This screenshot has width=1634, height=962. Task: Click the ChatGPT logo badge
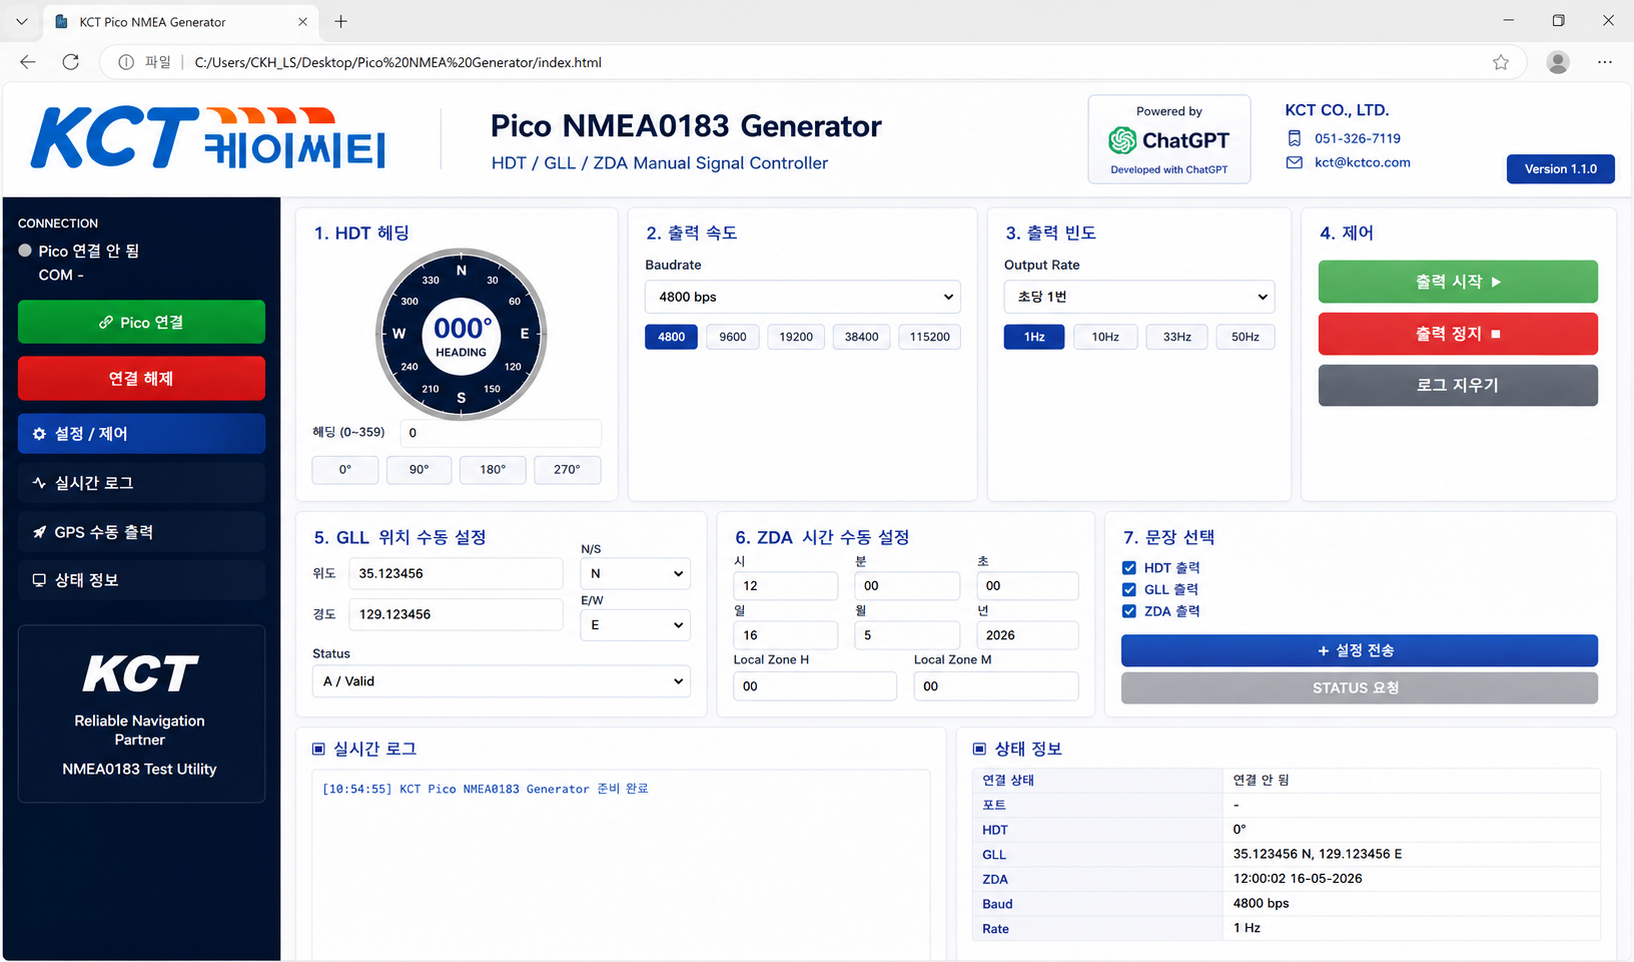pos(1169,140)
